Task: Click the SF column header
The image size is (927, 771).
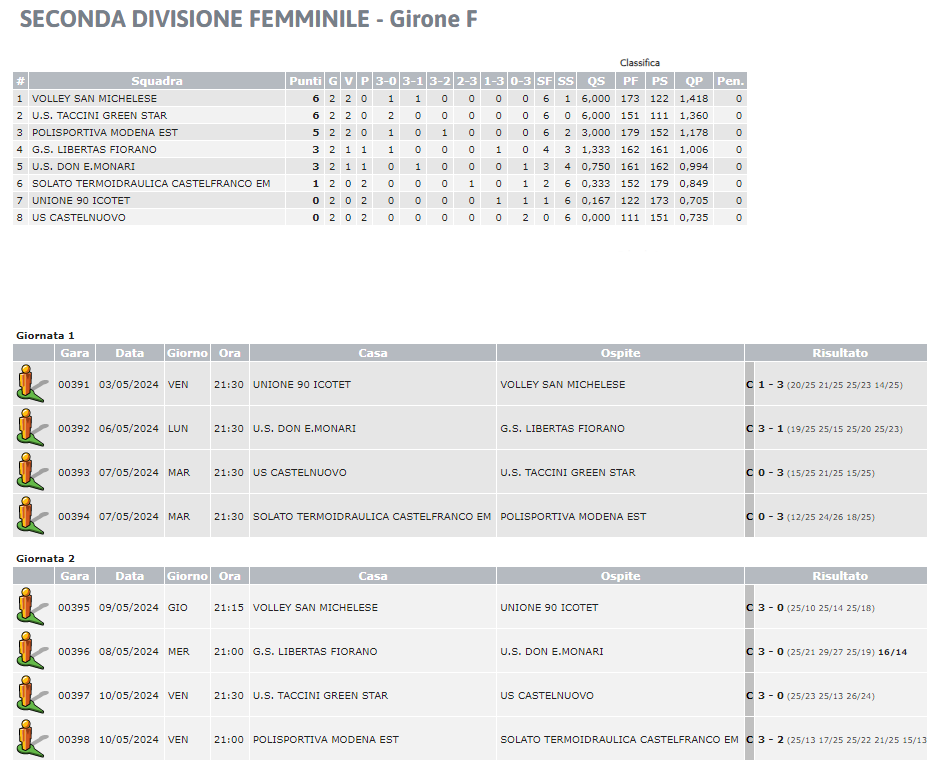Action: [x=544, y=81]
